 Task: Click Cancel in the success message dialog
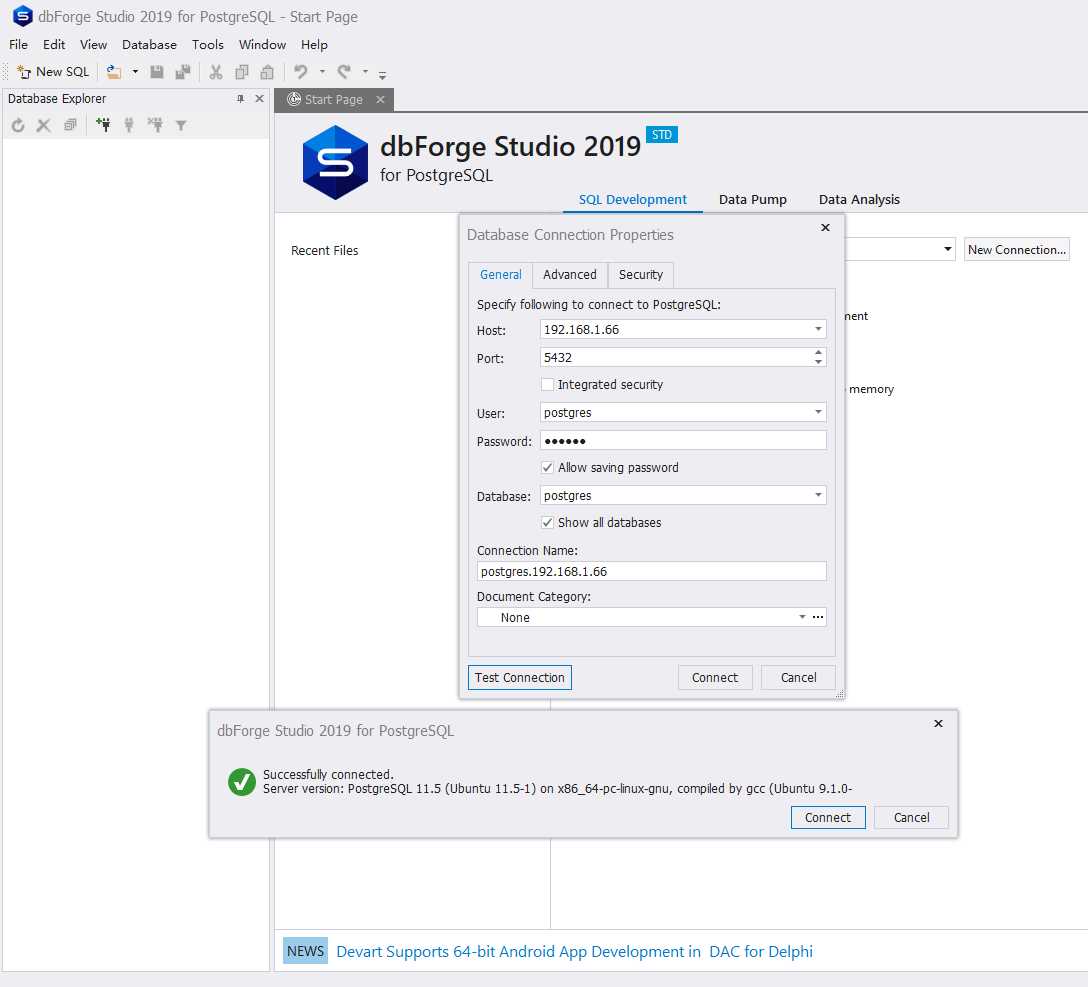[x=911, y=818]
